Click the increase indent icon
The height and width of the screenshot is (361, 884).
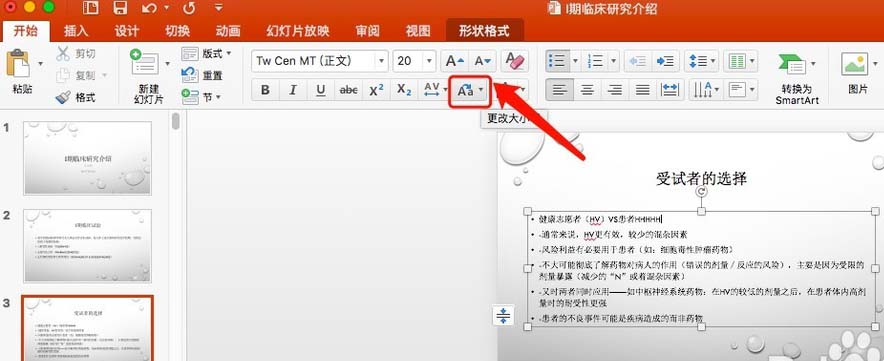click(x=666, y=61)
